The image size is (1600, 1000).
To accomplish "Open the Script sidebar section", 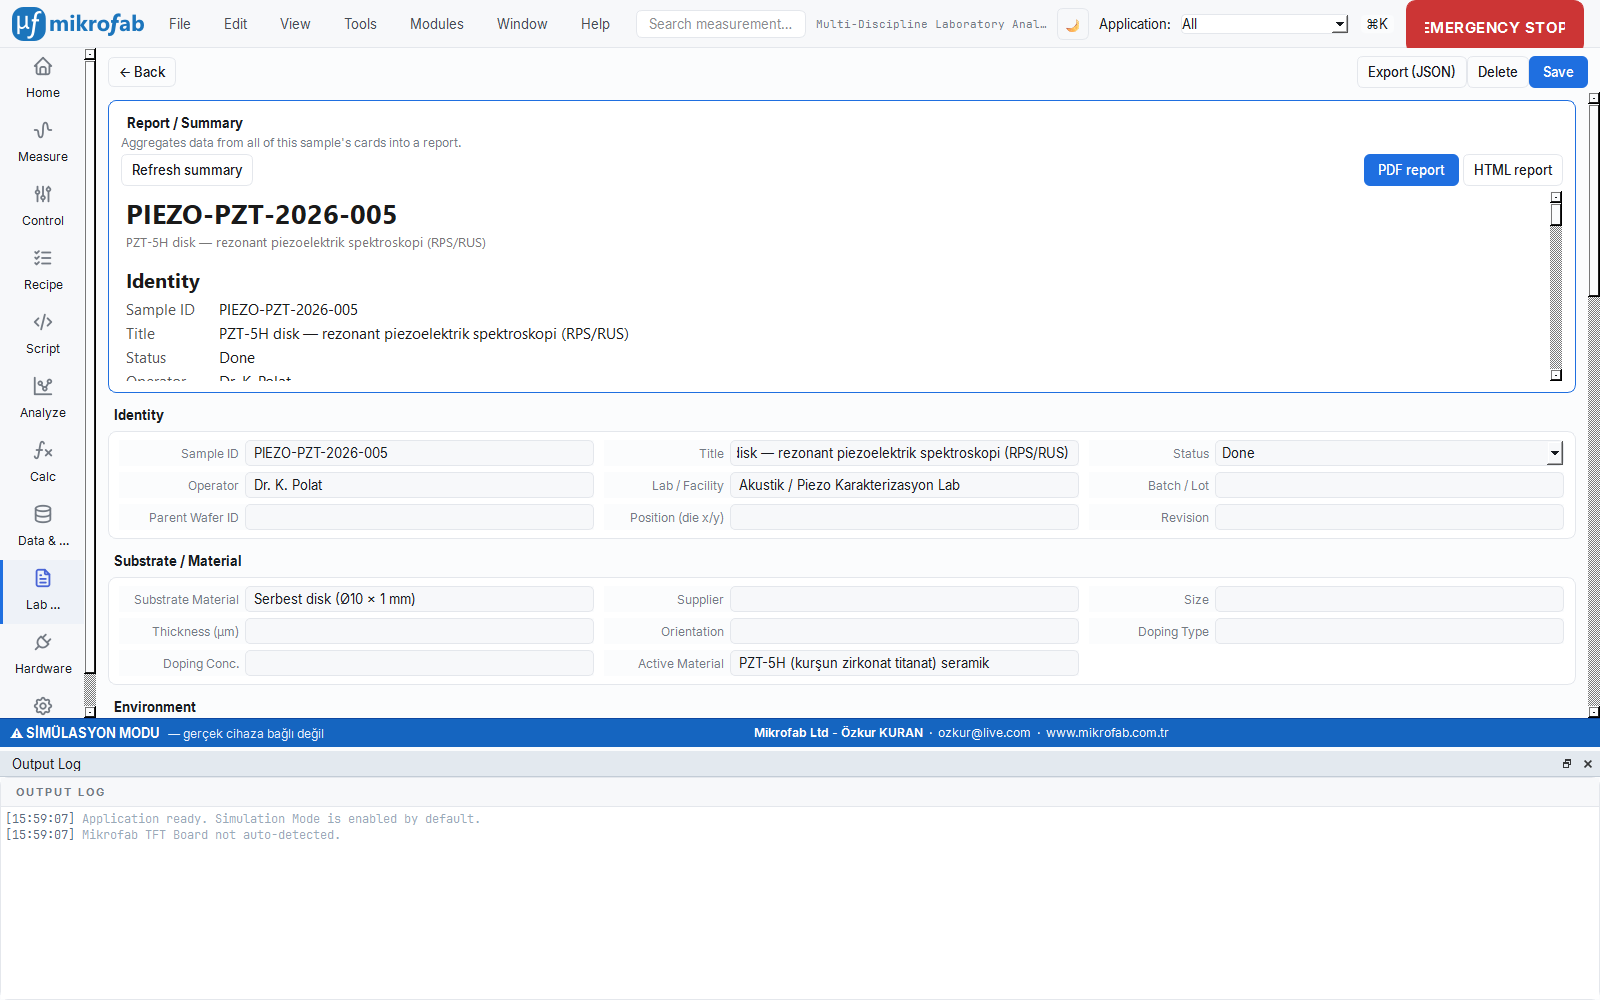I will (x=42, y=334).
